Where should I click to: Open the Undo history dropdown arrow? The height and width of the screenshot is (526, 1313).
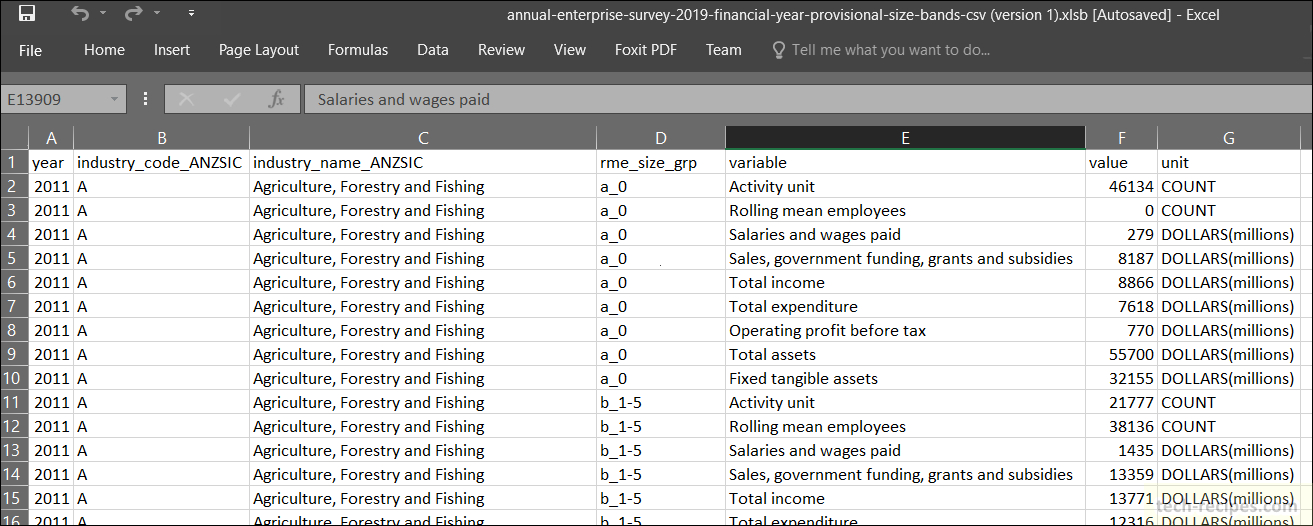tap(103, 14)
